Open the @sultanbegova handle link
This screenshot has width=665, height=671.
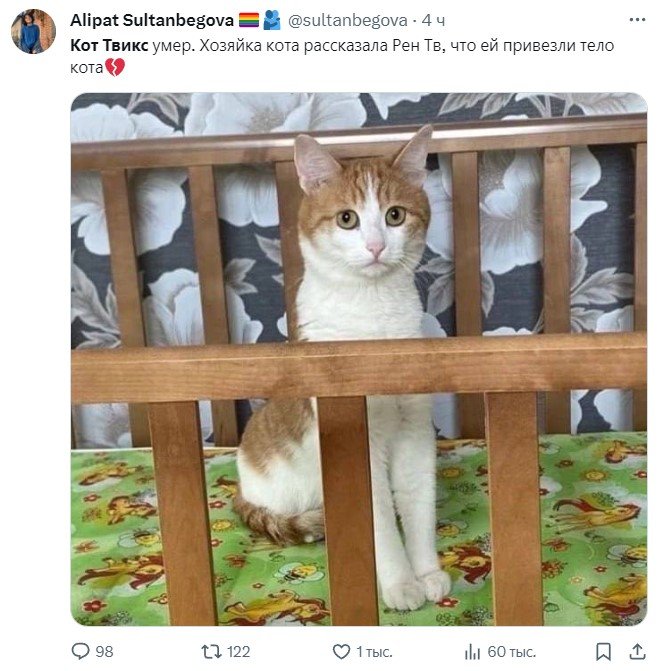pos(347,20)
